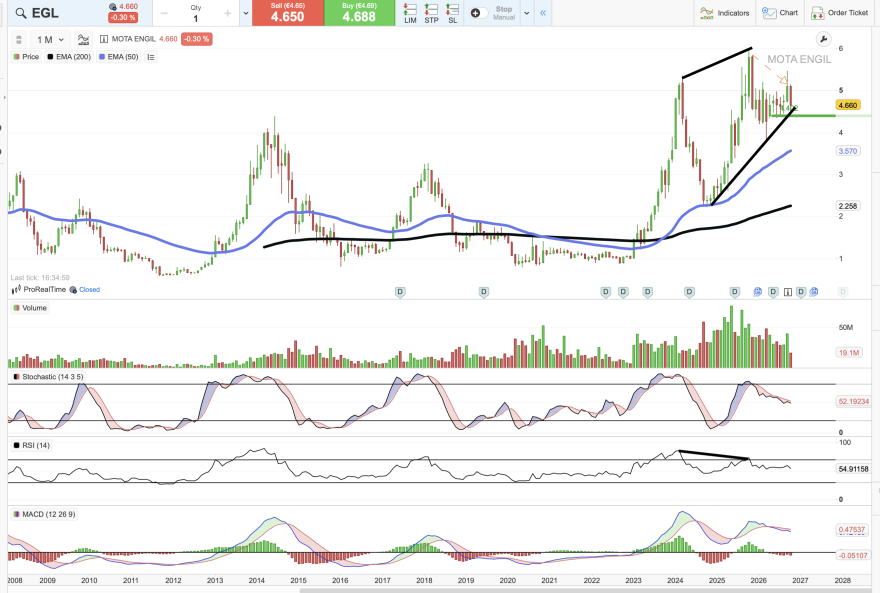Image resolution: width=880 pixels, height=593 pixels.
Task: Increase quantity with the plus button
Action: tap(227, 13)
